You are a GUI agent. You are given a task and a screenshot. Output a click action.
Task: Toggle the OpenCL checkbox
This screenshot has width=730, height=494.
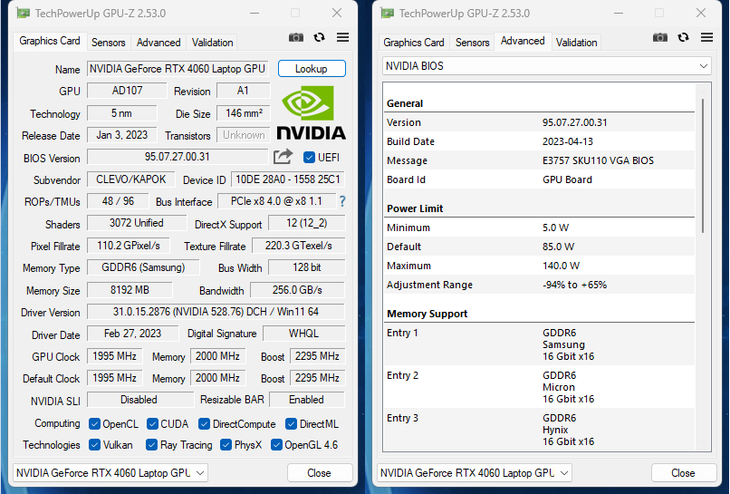(95, 424)
